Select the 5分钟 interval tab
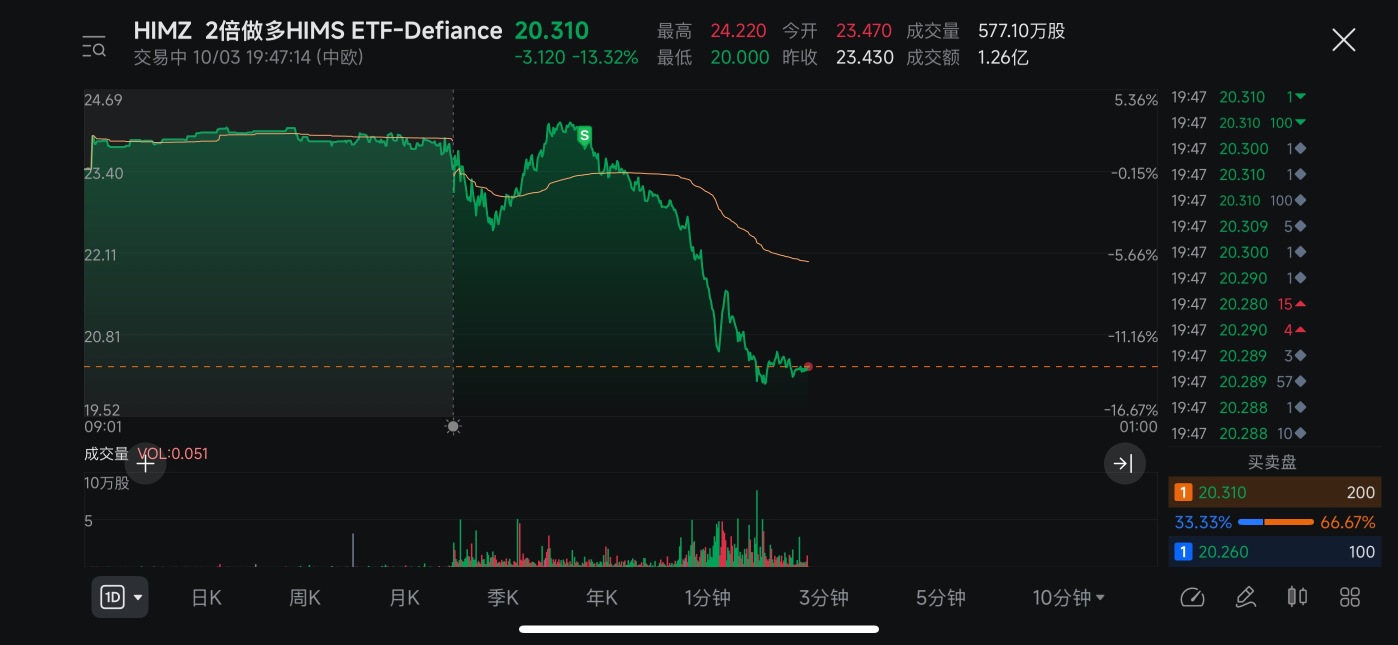 click(940, 598)
